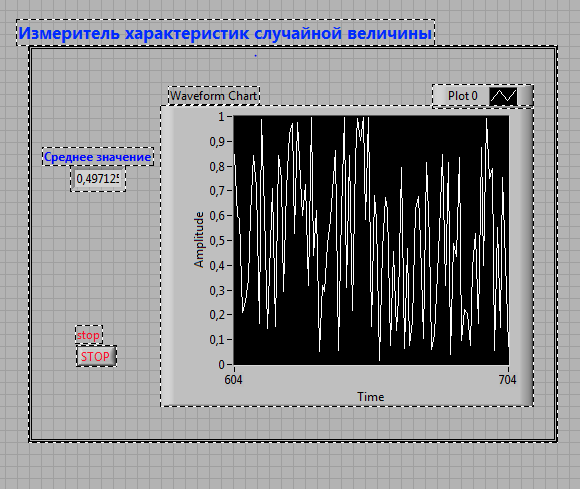Select the 'Среднее значение' label
580x489 pixels.
point(98,157)
